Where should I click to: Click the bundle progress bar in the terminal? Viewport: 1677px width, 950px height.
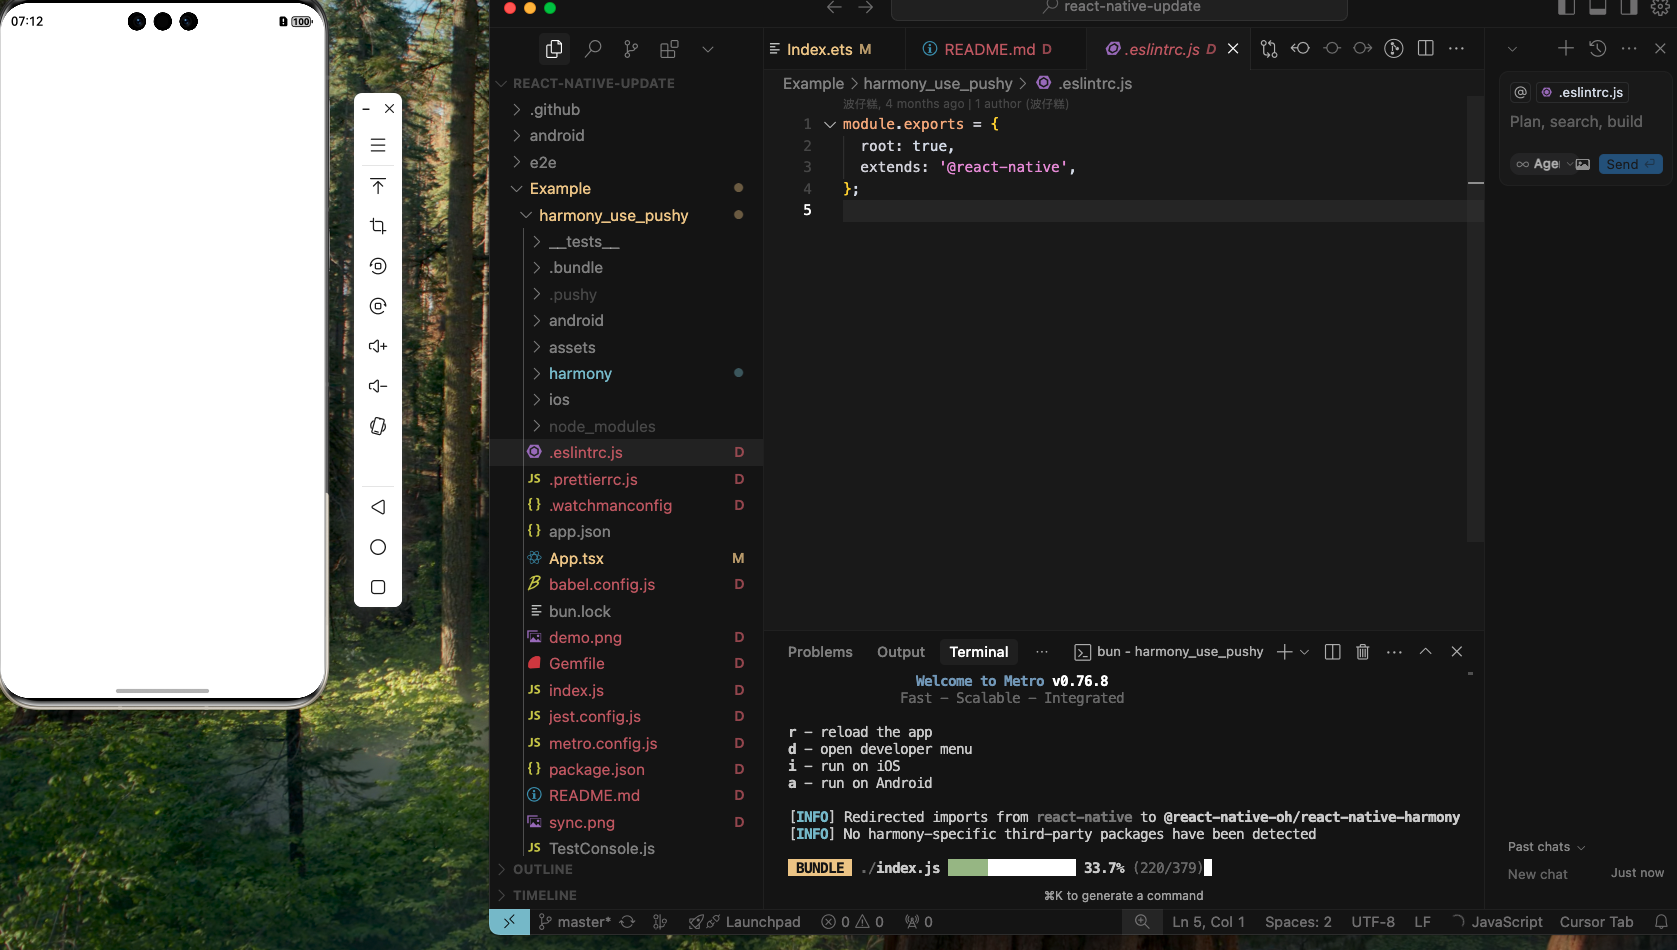click(x=1011, y=868)
